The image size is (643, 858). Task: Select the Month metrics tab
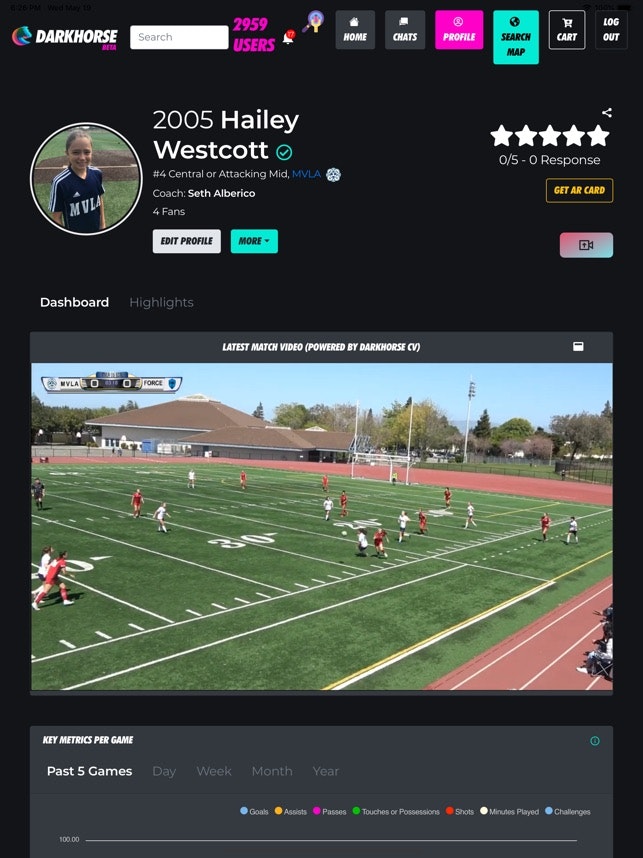point(272,771)
